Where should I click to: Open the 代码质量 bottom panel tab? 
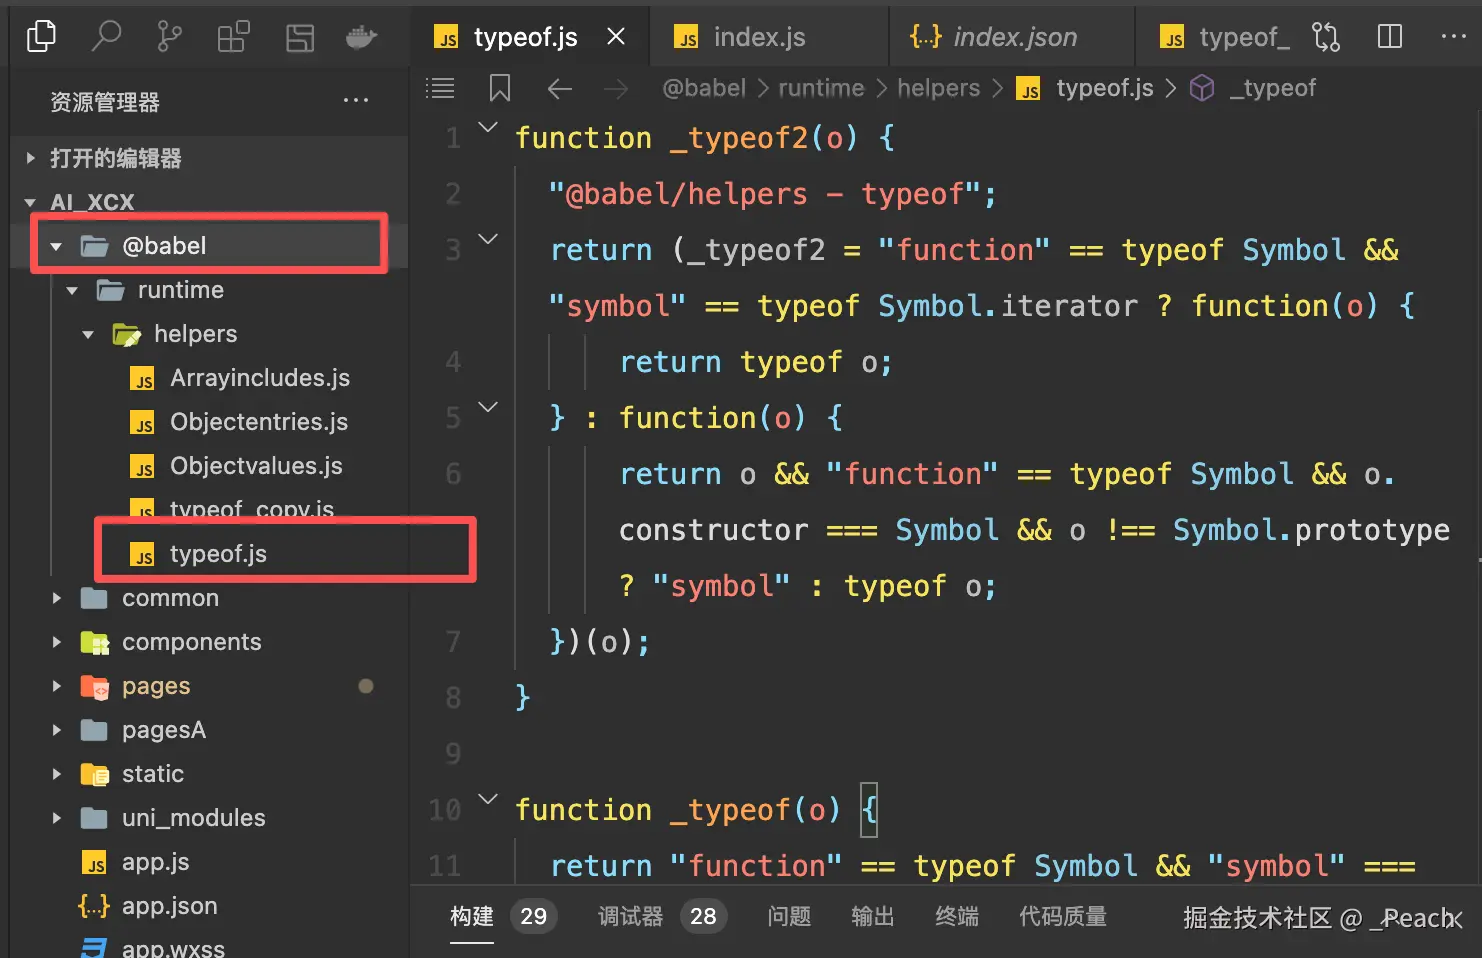click(x=1063, y=916)
